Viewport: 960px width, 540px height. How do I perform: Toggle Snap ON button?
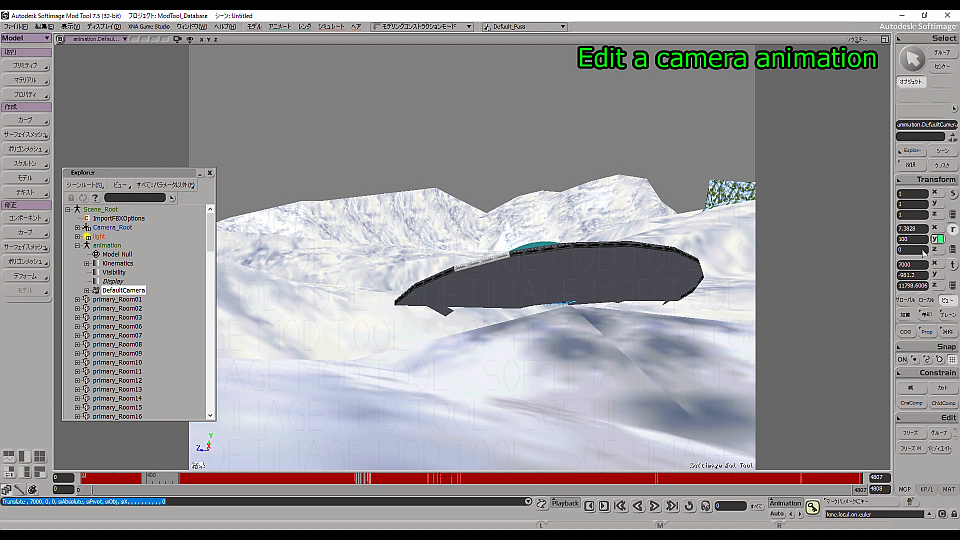pos(902,359)
